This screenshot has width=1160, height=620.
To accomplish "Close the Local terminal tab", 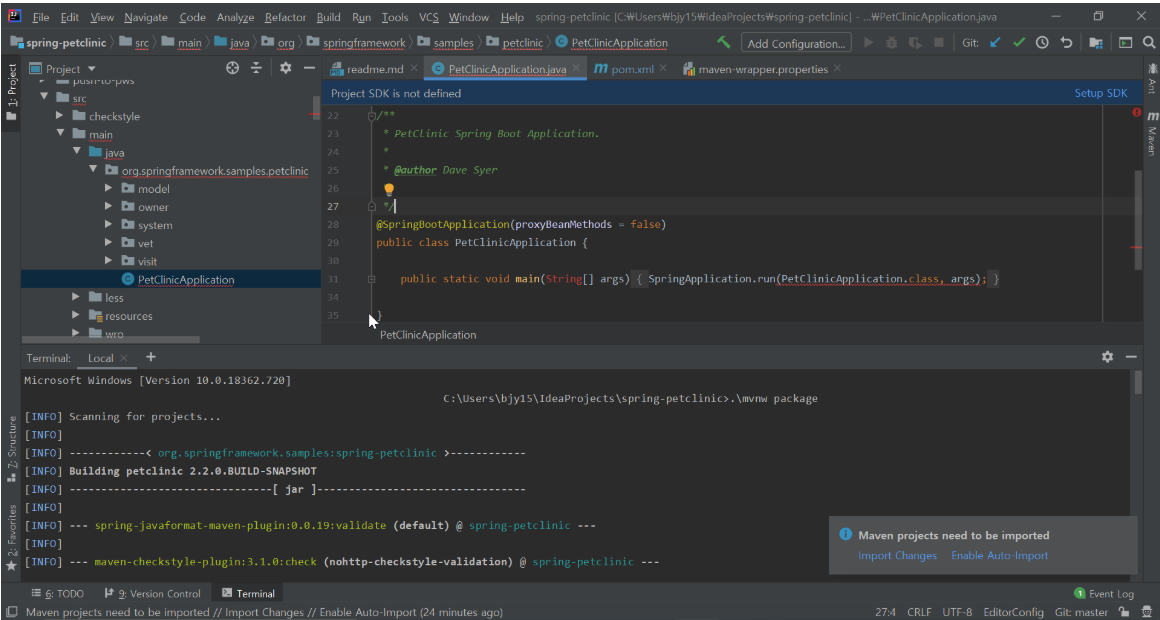I will pyautogui.click(x=124, y=358).
